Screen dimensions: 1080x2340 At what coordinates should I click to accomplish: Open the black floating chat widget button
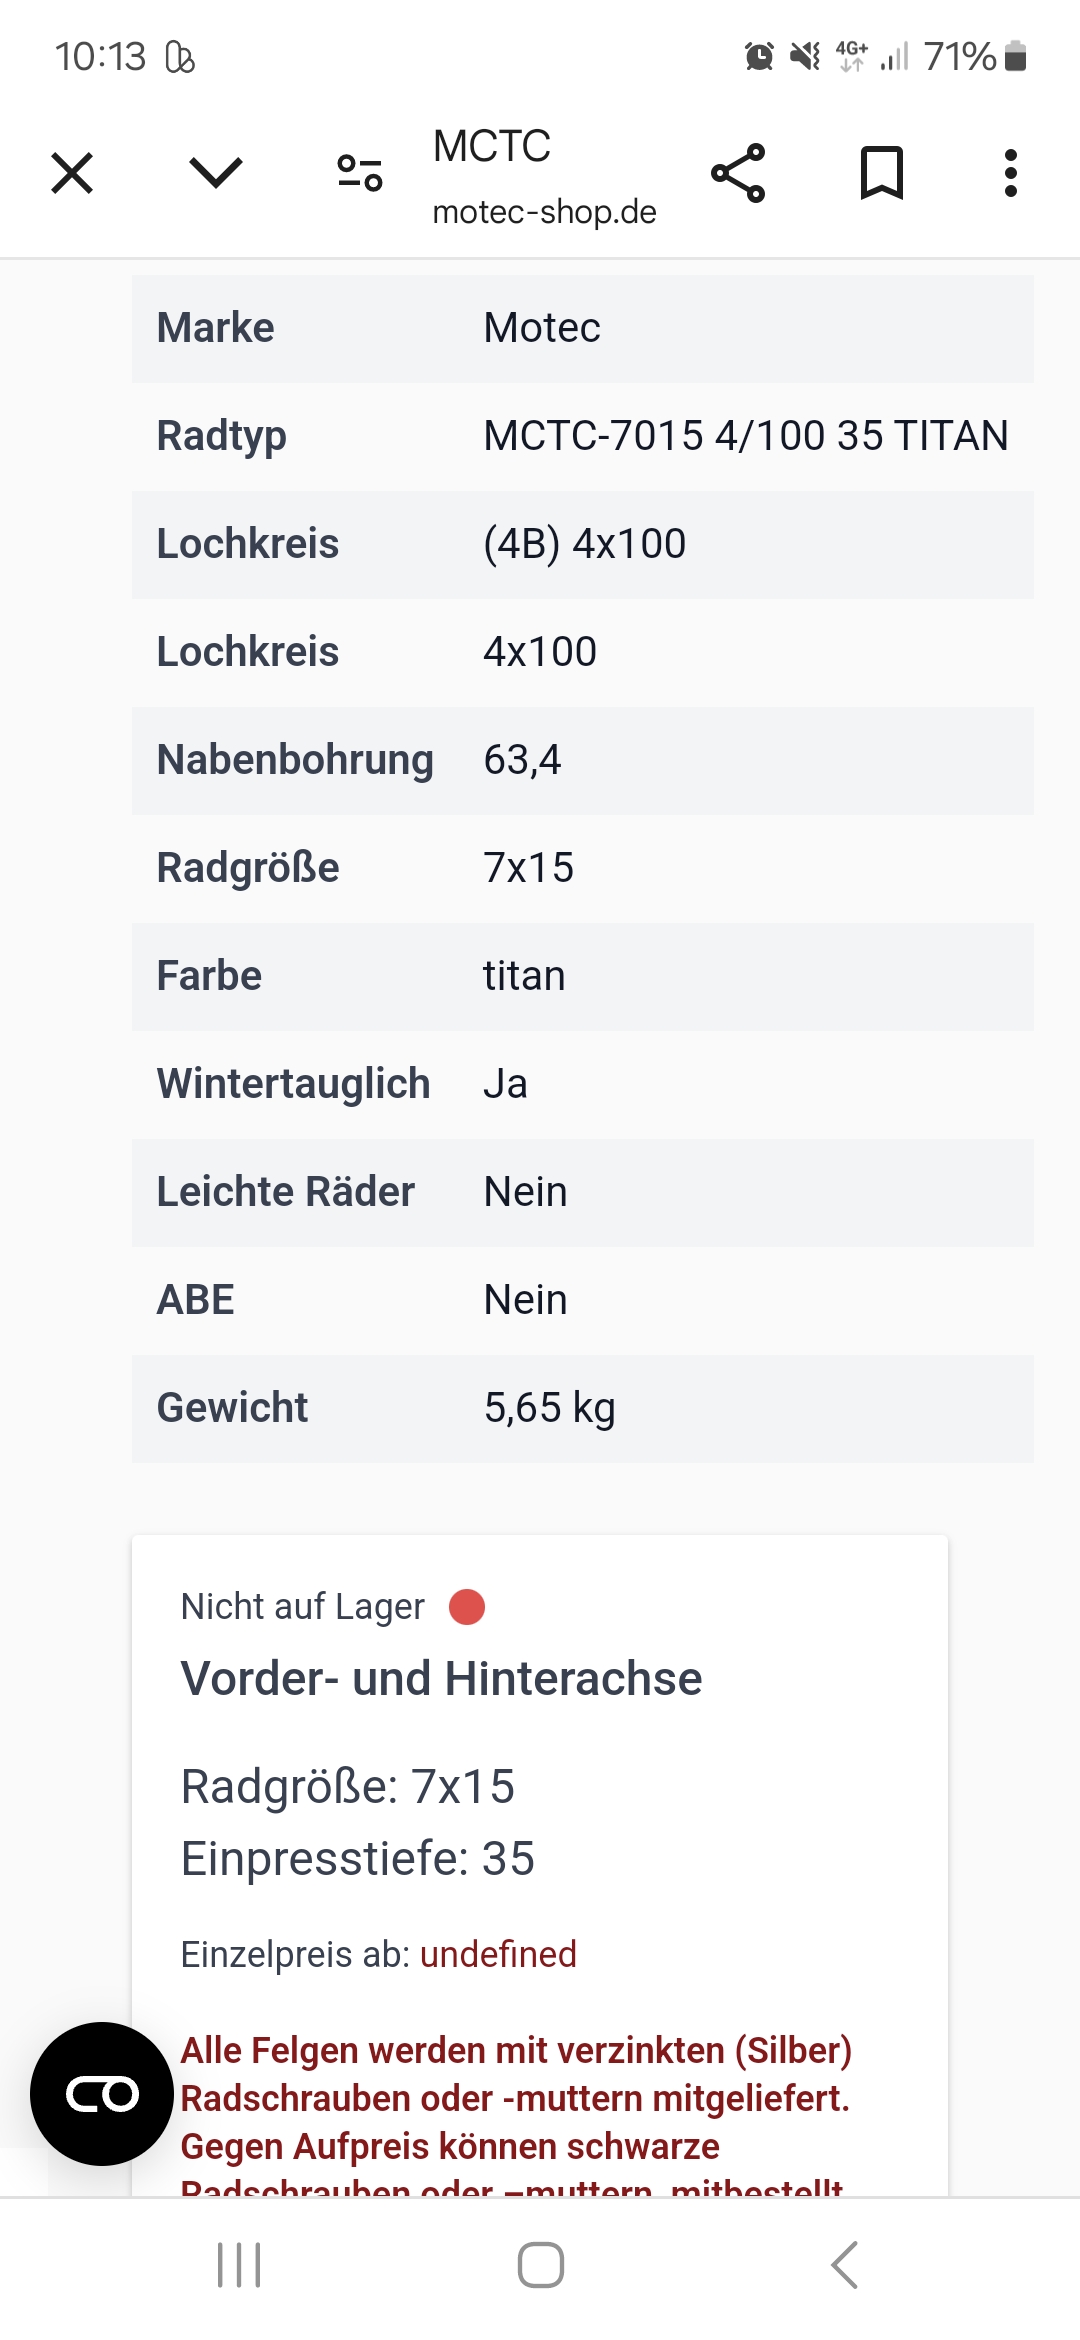(102, 2094)
